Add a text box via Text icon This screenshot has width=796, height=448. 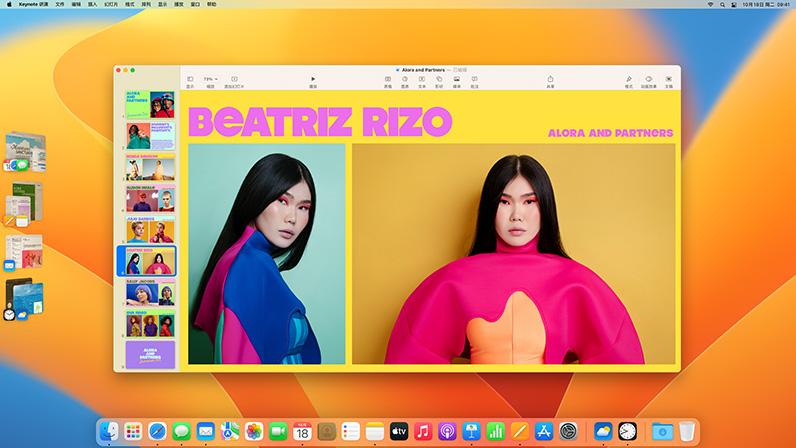point(422,81)
